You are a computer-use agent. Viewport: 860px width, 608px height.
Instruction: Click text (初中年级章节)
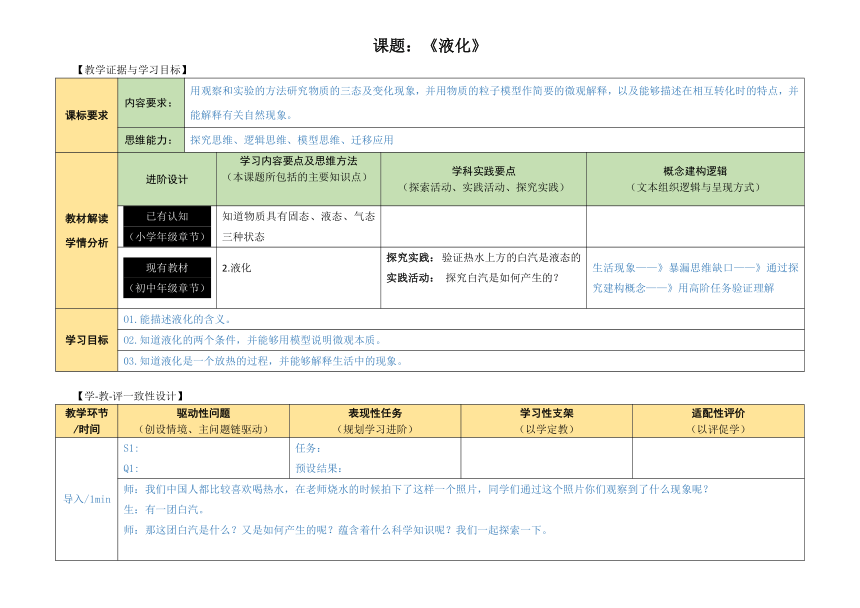167,288
